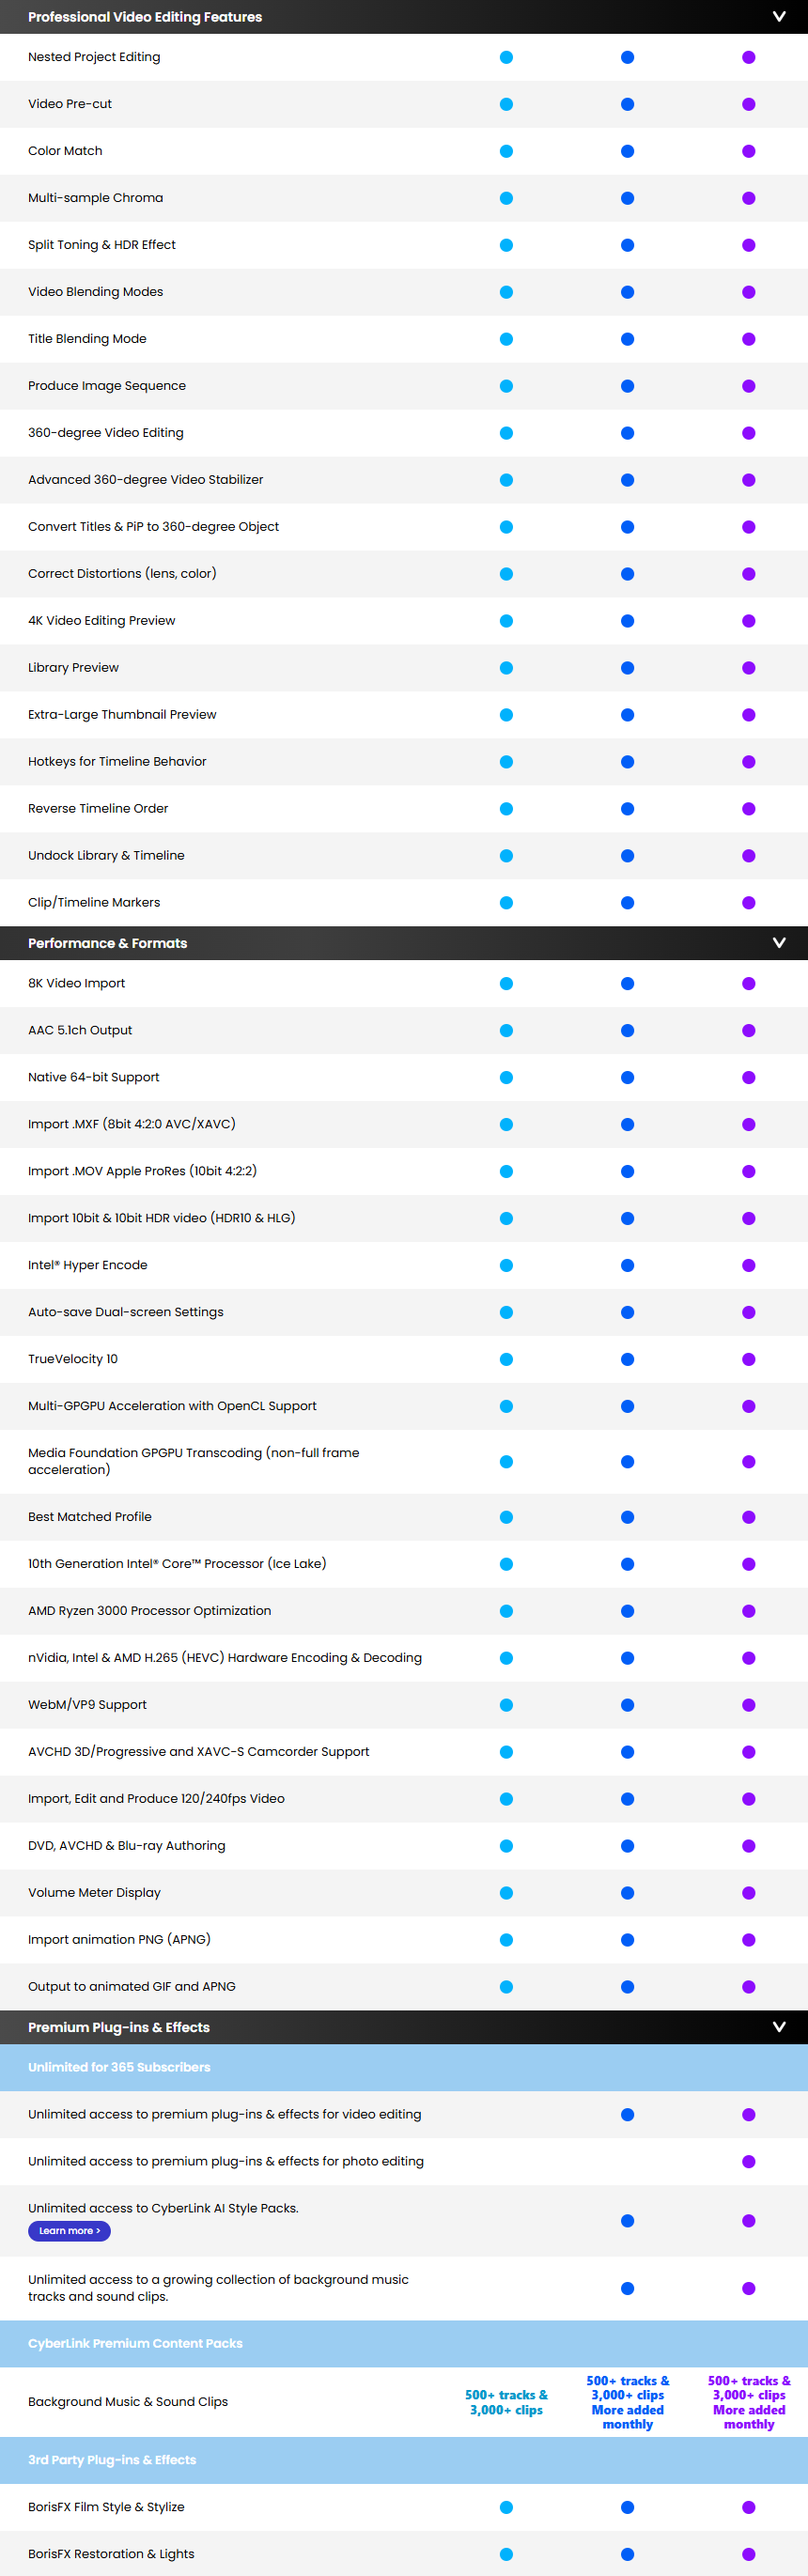
Task: Click the light-blue dot for BorisFX Film Style & Stylize
Action: coord(506,2507)
